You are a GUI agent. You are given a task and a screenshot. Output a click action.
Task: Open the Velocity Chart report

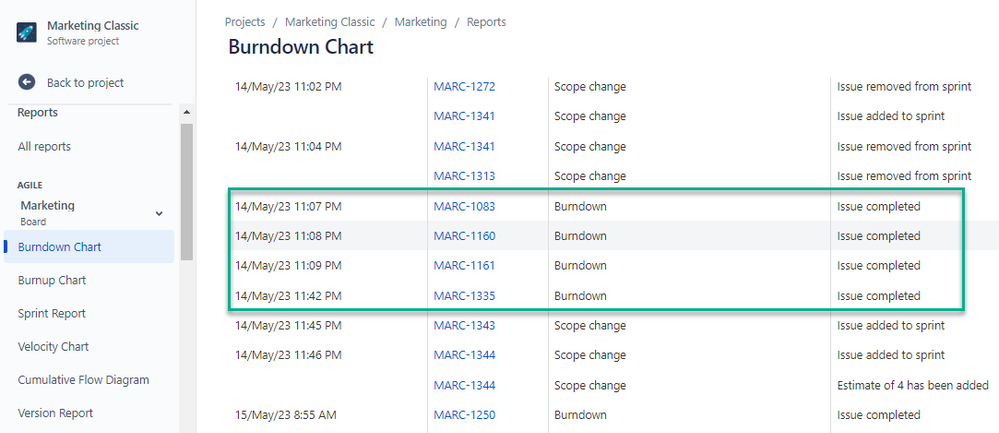54,346
